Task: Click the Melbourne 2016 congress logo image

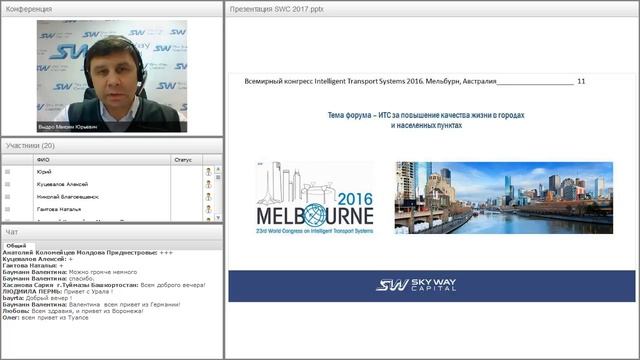Action: coord(315,198)
